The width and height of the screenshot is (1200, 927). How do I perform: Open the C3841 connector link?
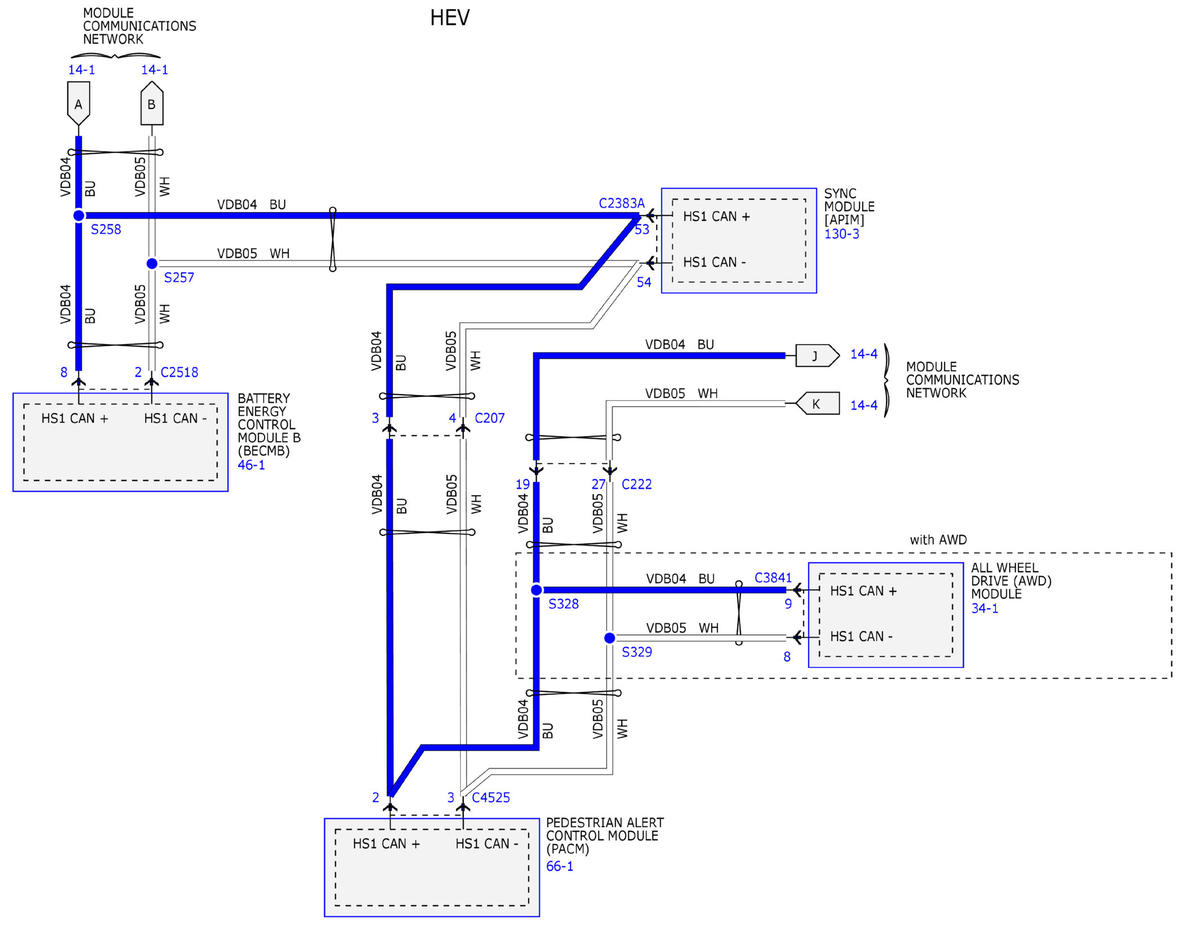[x=774, y=578]
